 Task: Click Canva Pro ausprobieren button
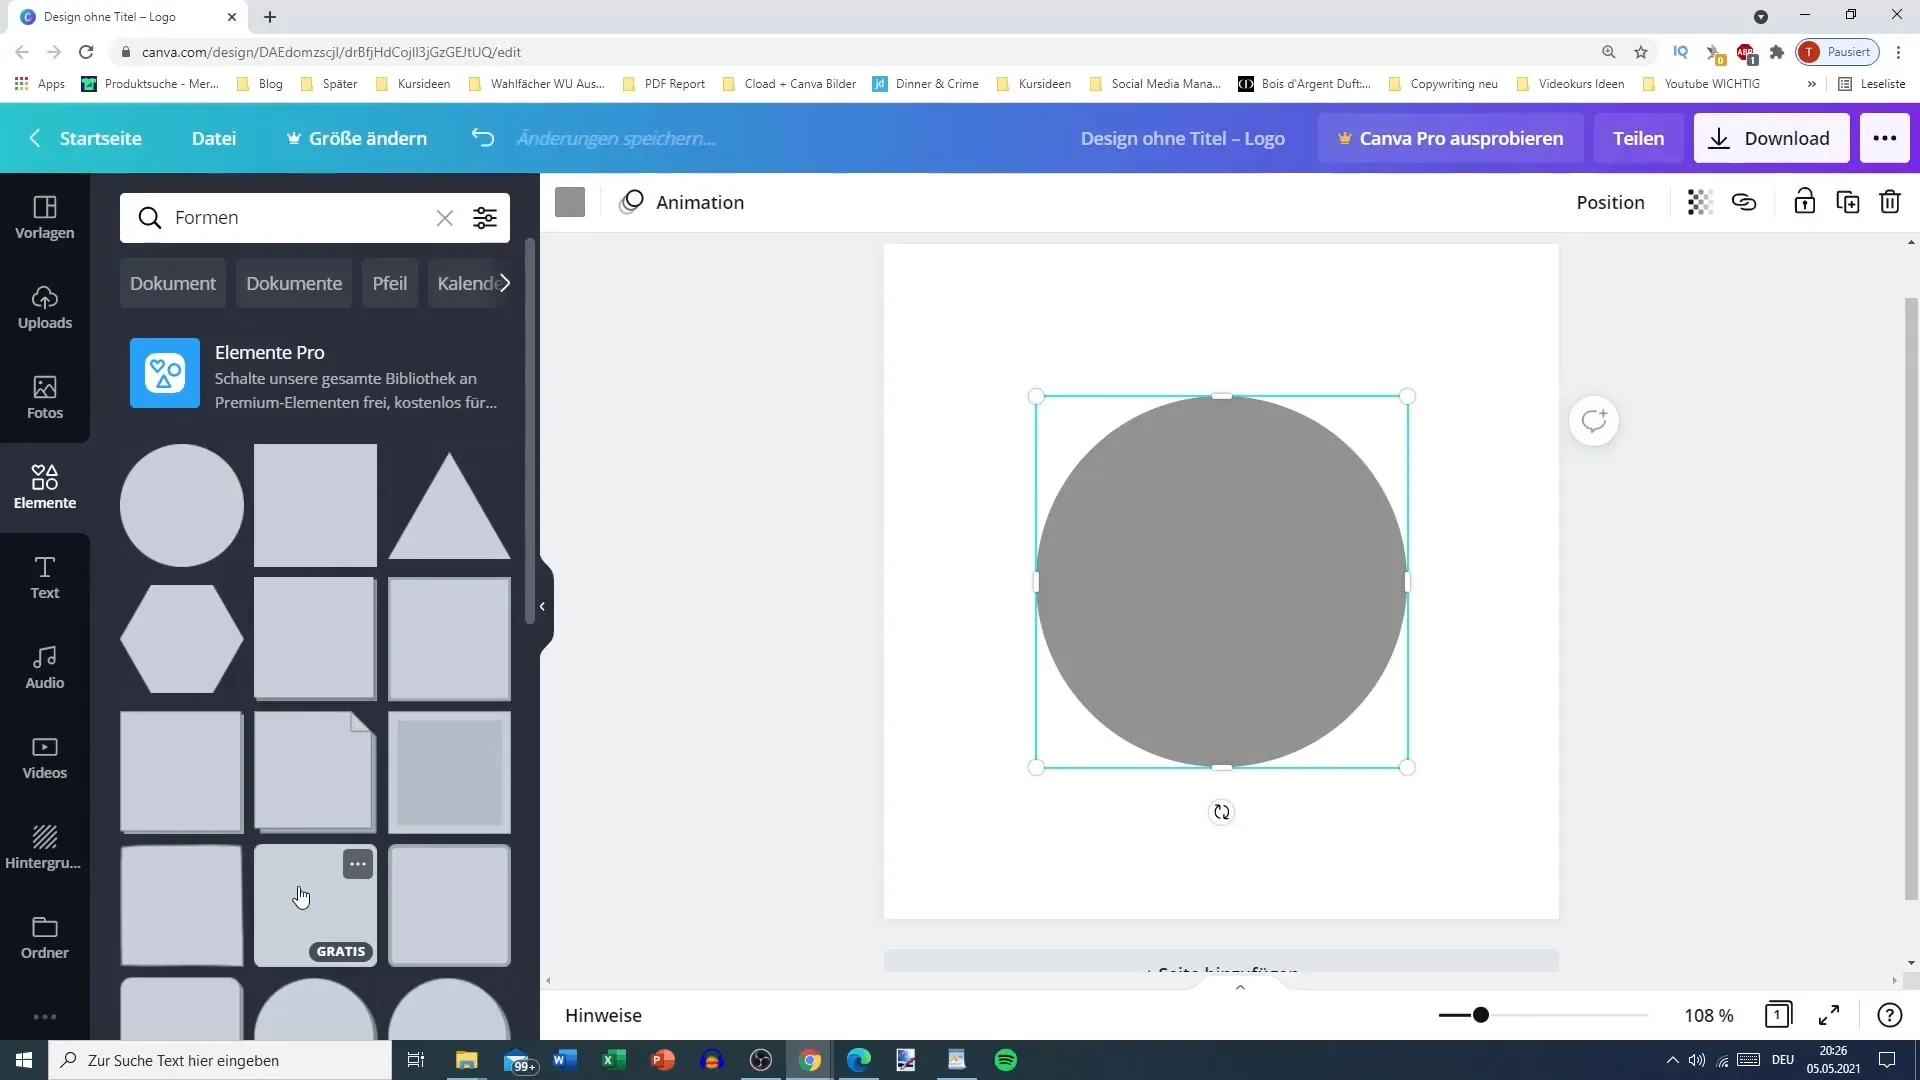[x=1449, y=137]
